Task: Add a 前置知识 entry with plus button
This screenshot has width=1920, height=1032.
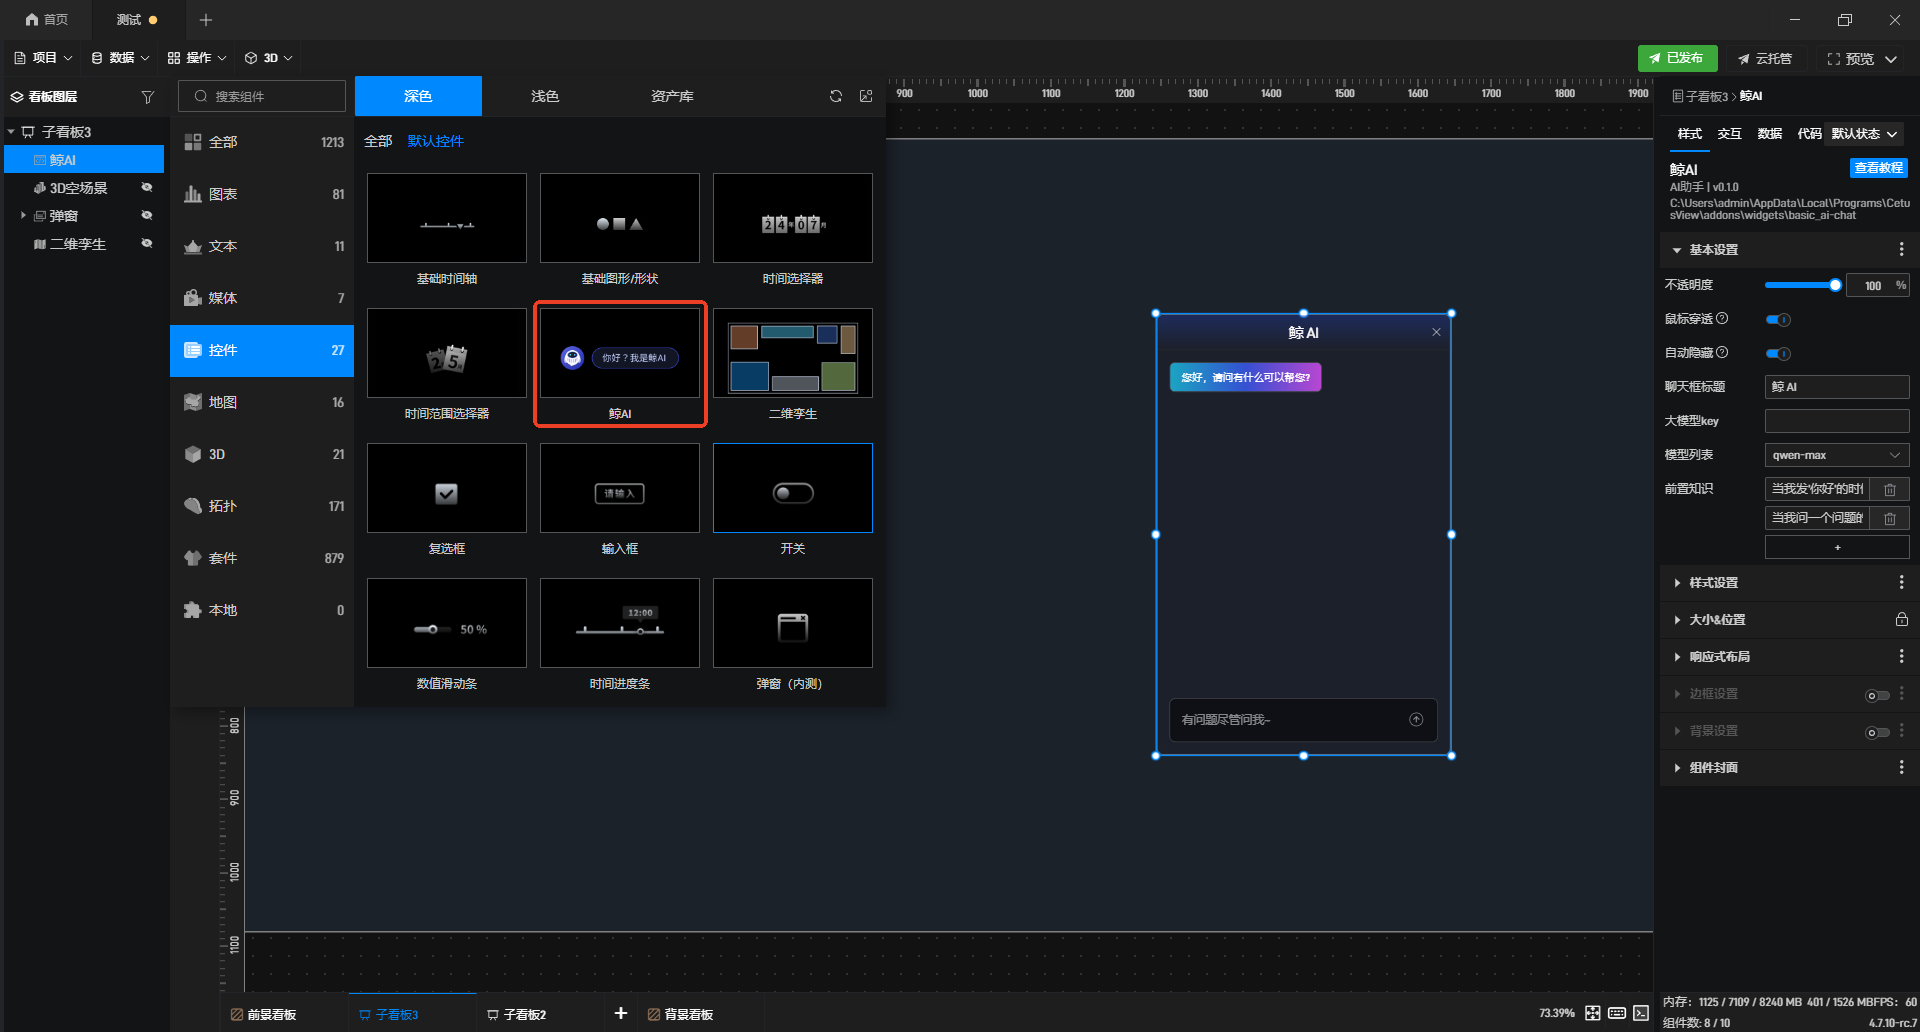Action: pyautogui.click(x=1837, y=547)
